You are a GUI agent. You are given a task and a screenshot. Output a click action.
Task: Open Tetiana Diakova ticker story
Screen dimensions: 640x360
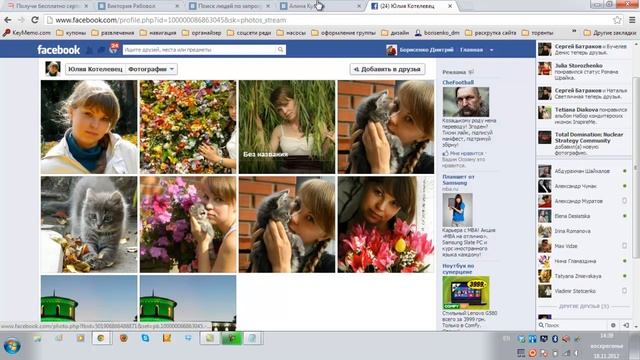[584, 116]
